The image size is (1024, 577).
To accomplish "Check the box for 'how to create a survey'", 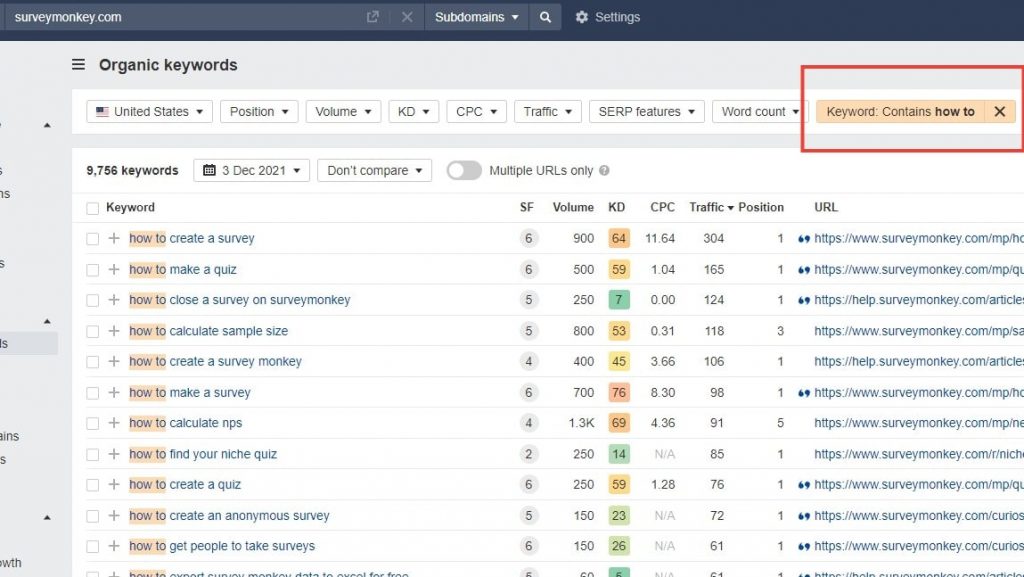I will coord(93,239).
